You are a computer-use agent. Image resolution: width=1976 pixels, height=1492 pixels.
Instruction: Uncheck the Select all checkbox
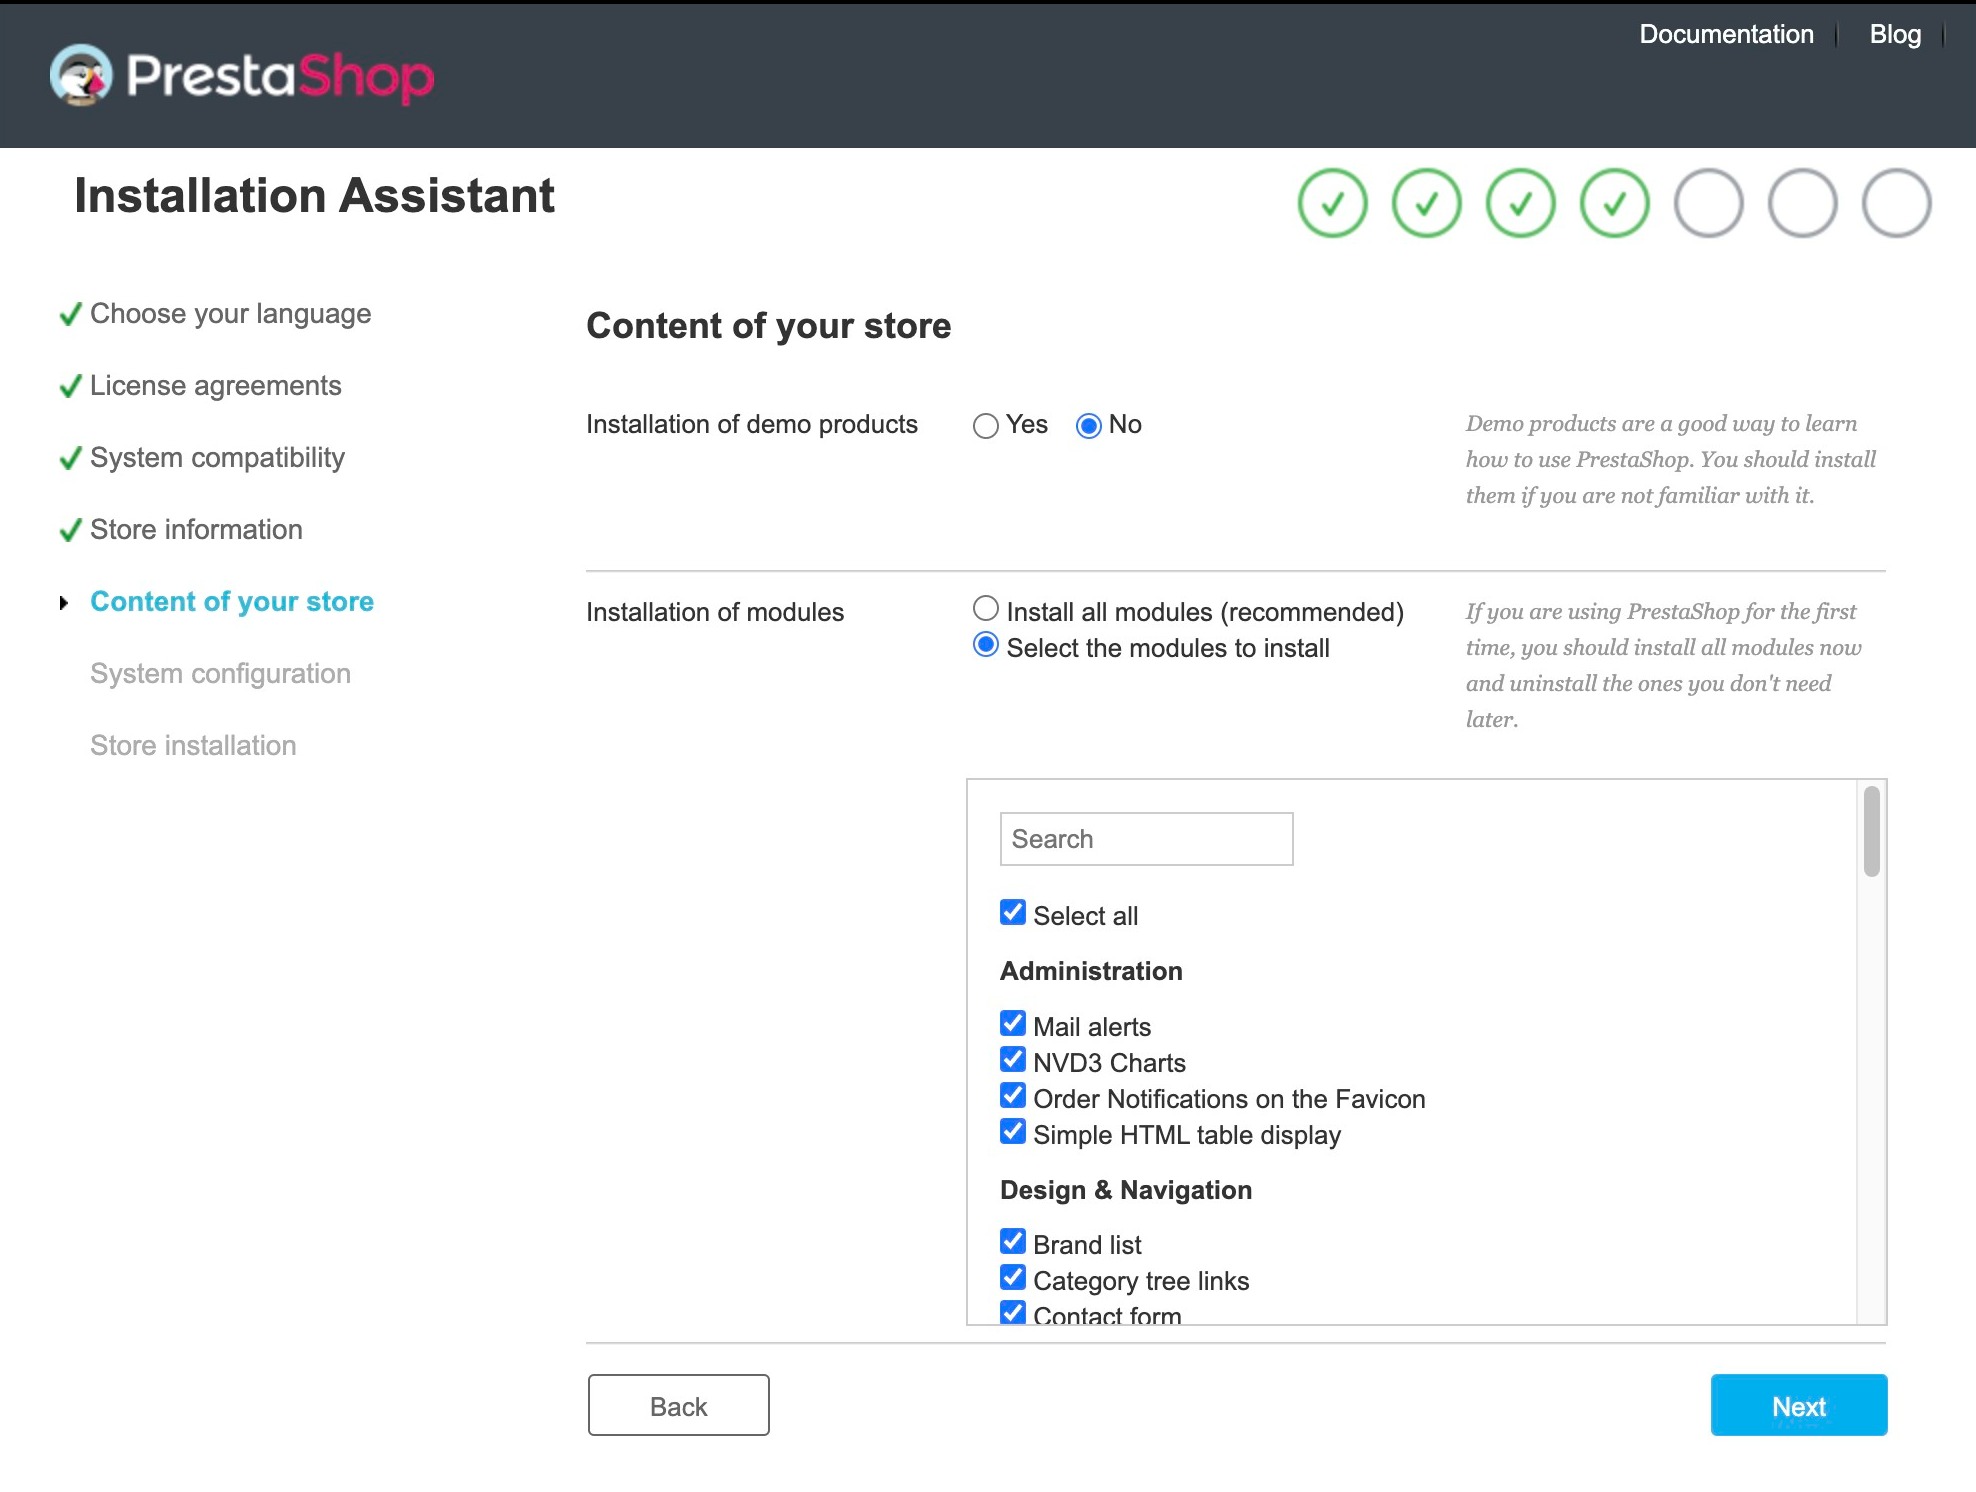(1013, 912)
